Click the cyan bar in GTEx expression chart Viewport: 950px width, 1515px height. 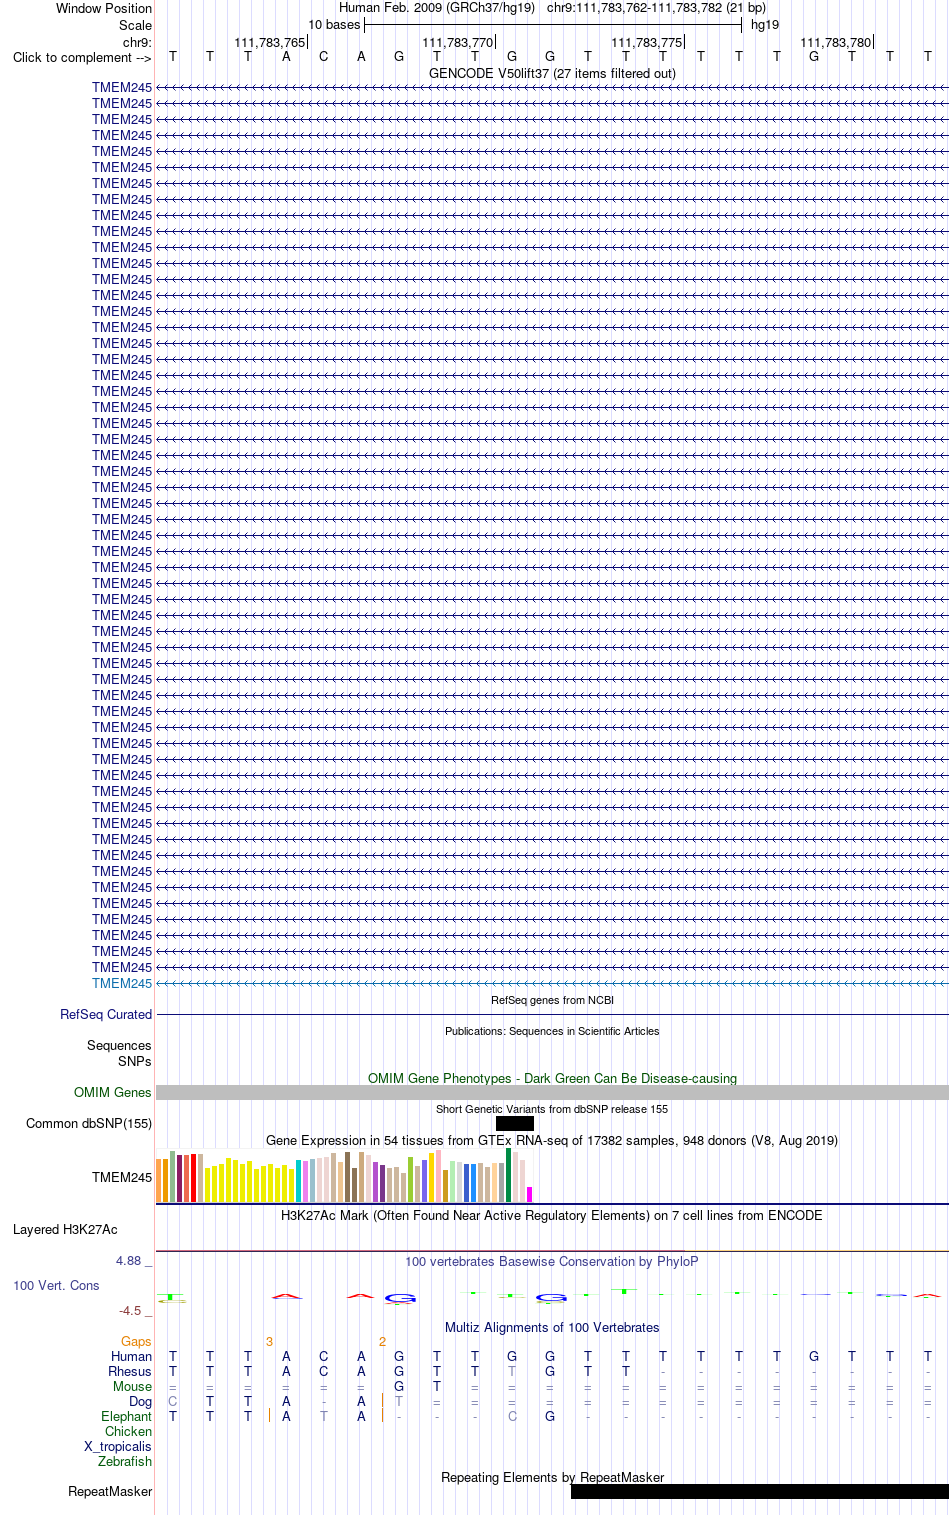(x=299, y=1181)
